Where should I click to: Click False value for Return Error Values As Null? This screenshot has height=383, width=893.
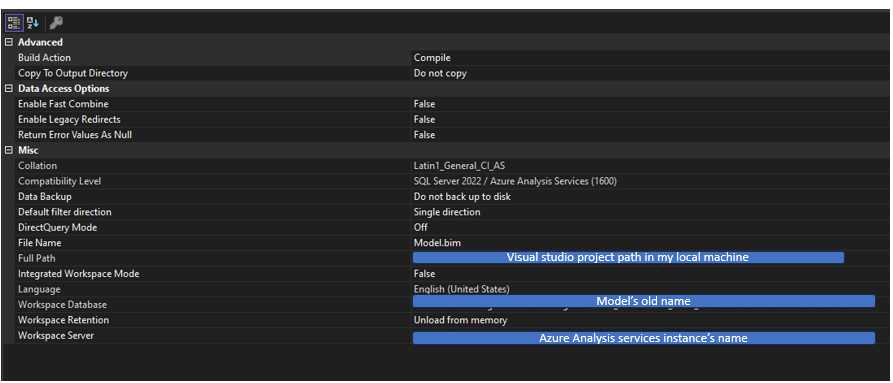[424, 135]
